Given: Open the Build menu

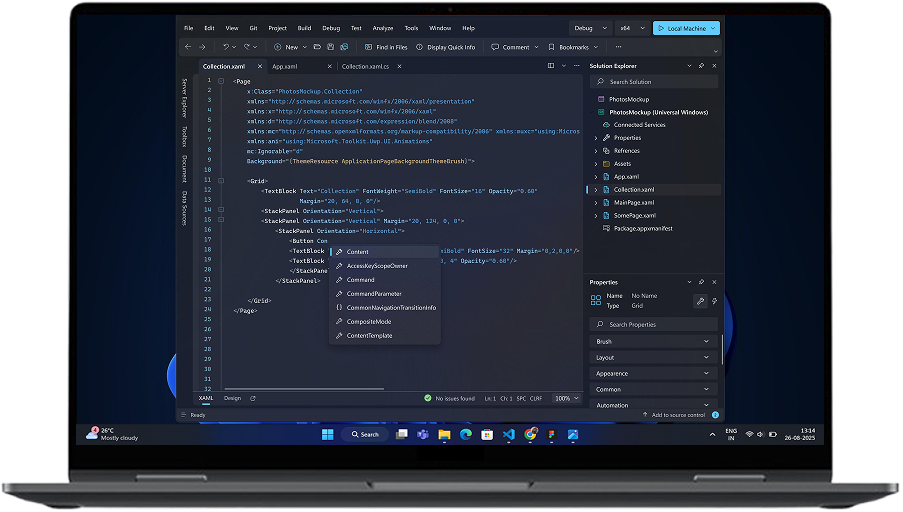Looking at the screenshot, I should (304, 28).
